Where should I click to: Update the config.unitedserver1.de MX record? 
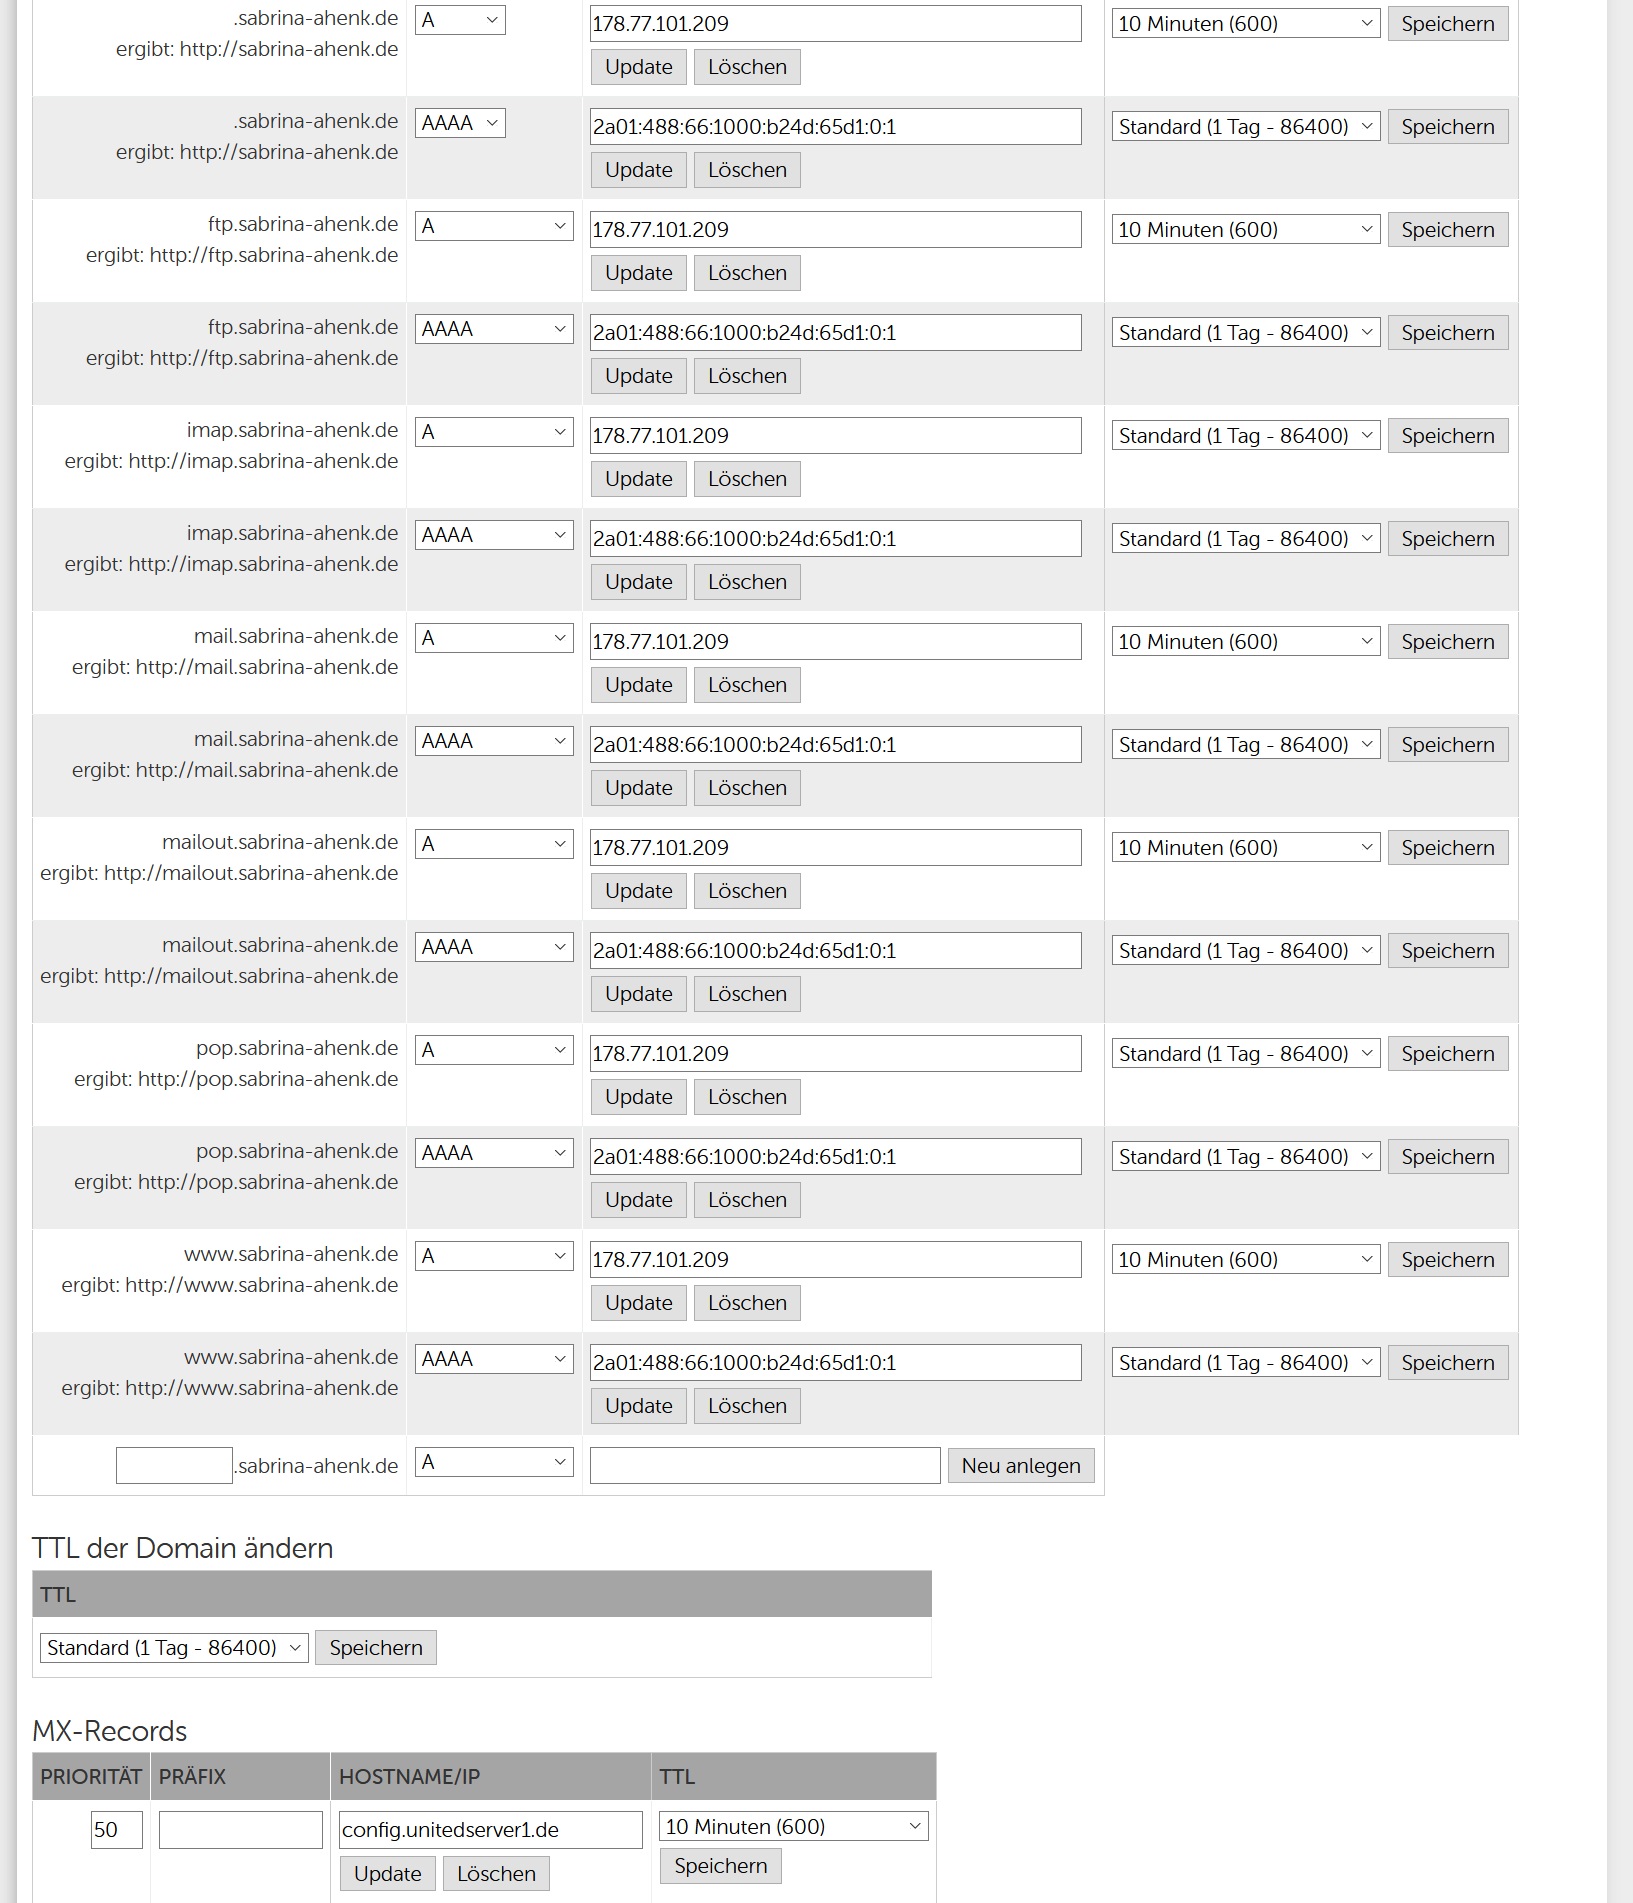(x=387, y=1874)
